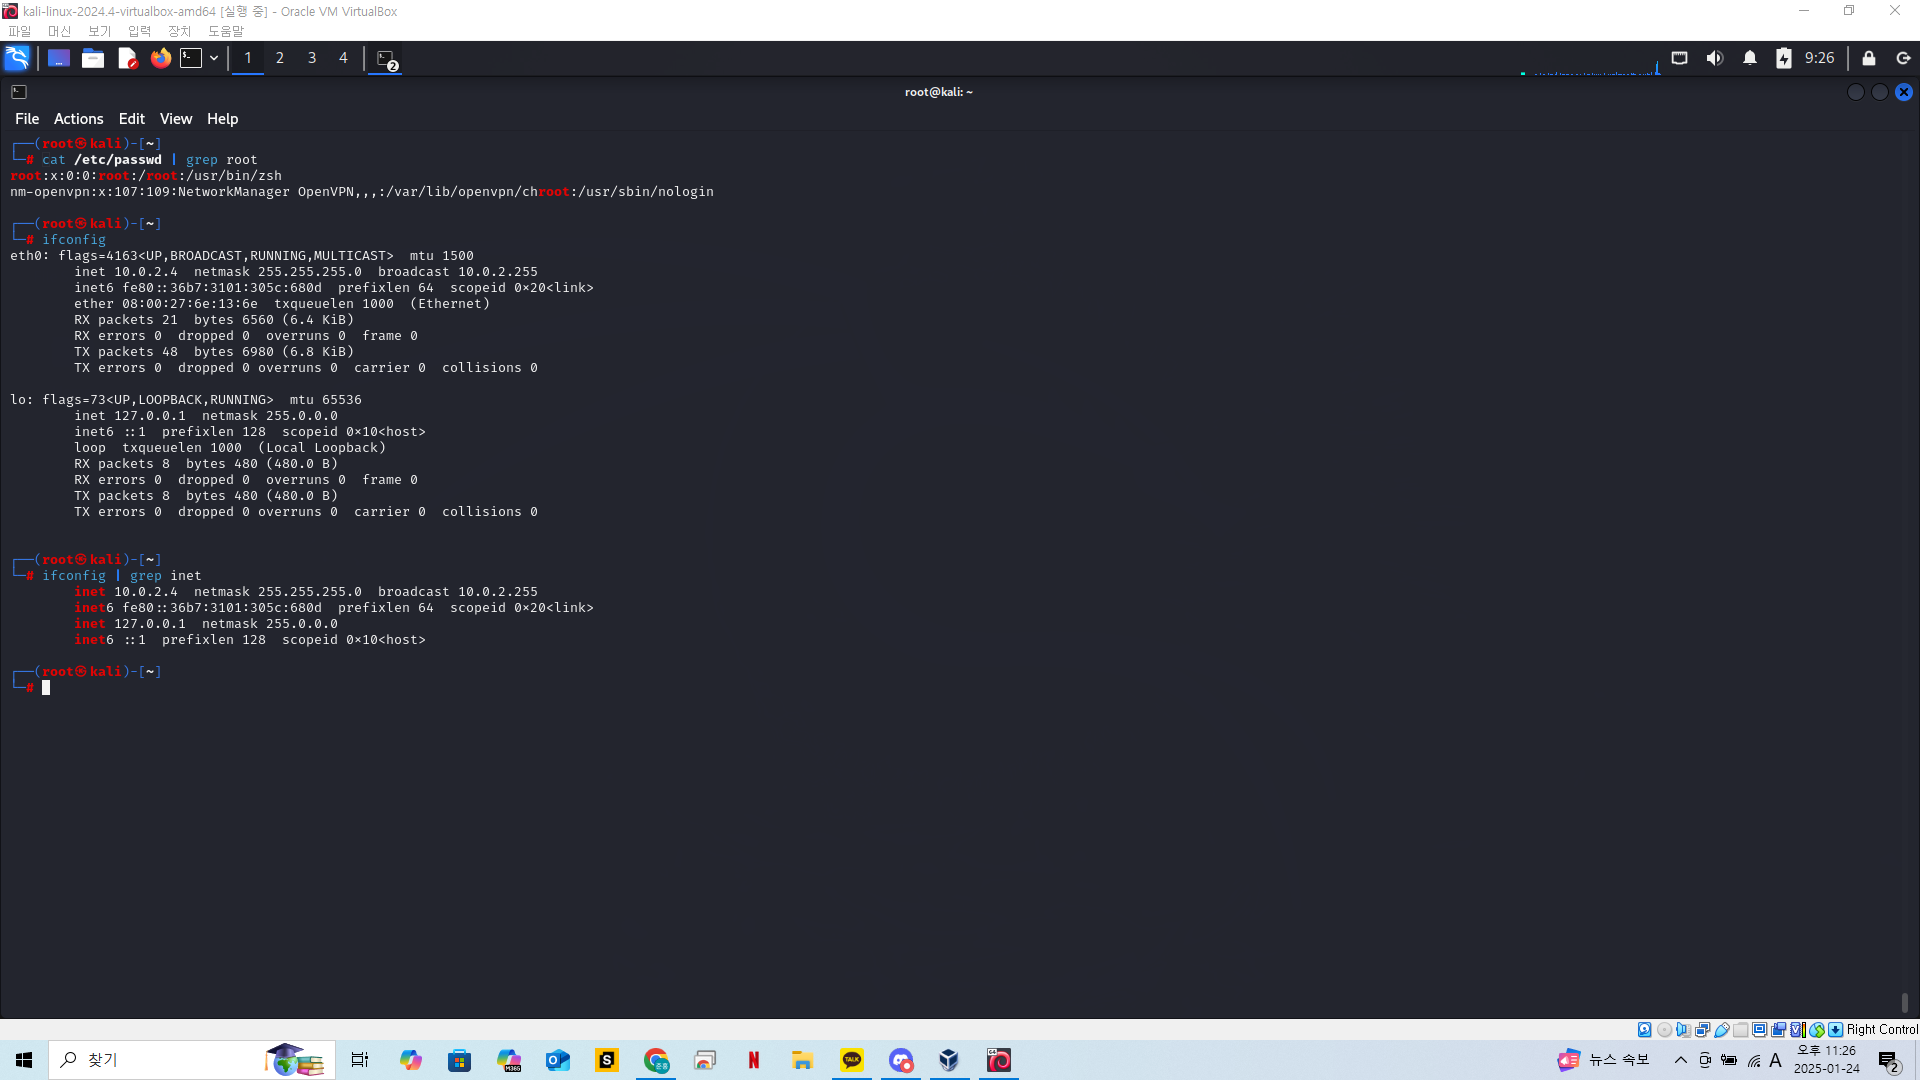Image resolution: width=1920 pixels, height=1080 pixels.
Task: Click the lock screen icon
Action: (x=1868, y=58)
